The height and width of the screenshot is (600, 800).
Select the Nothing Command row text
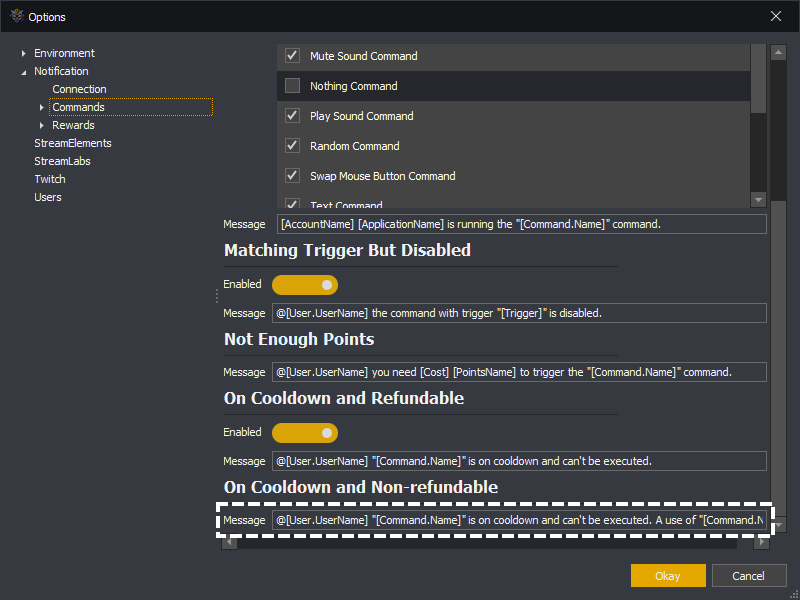354,86
